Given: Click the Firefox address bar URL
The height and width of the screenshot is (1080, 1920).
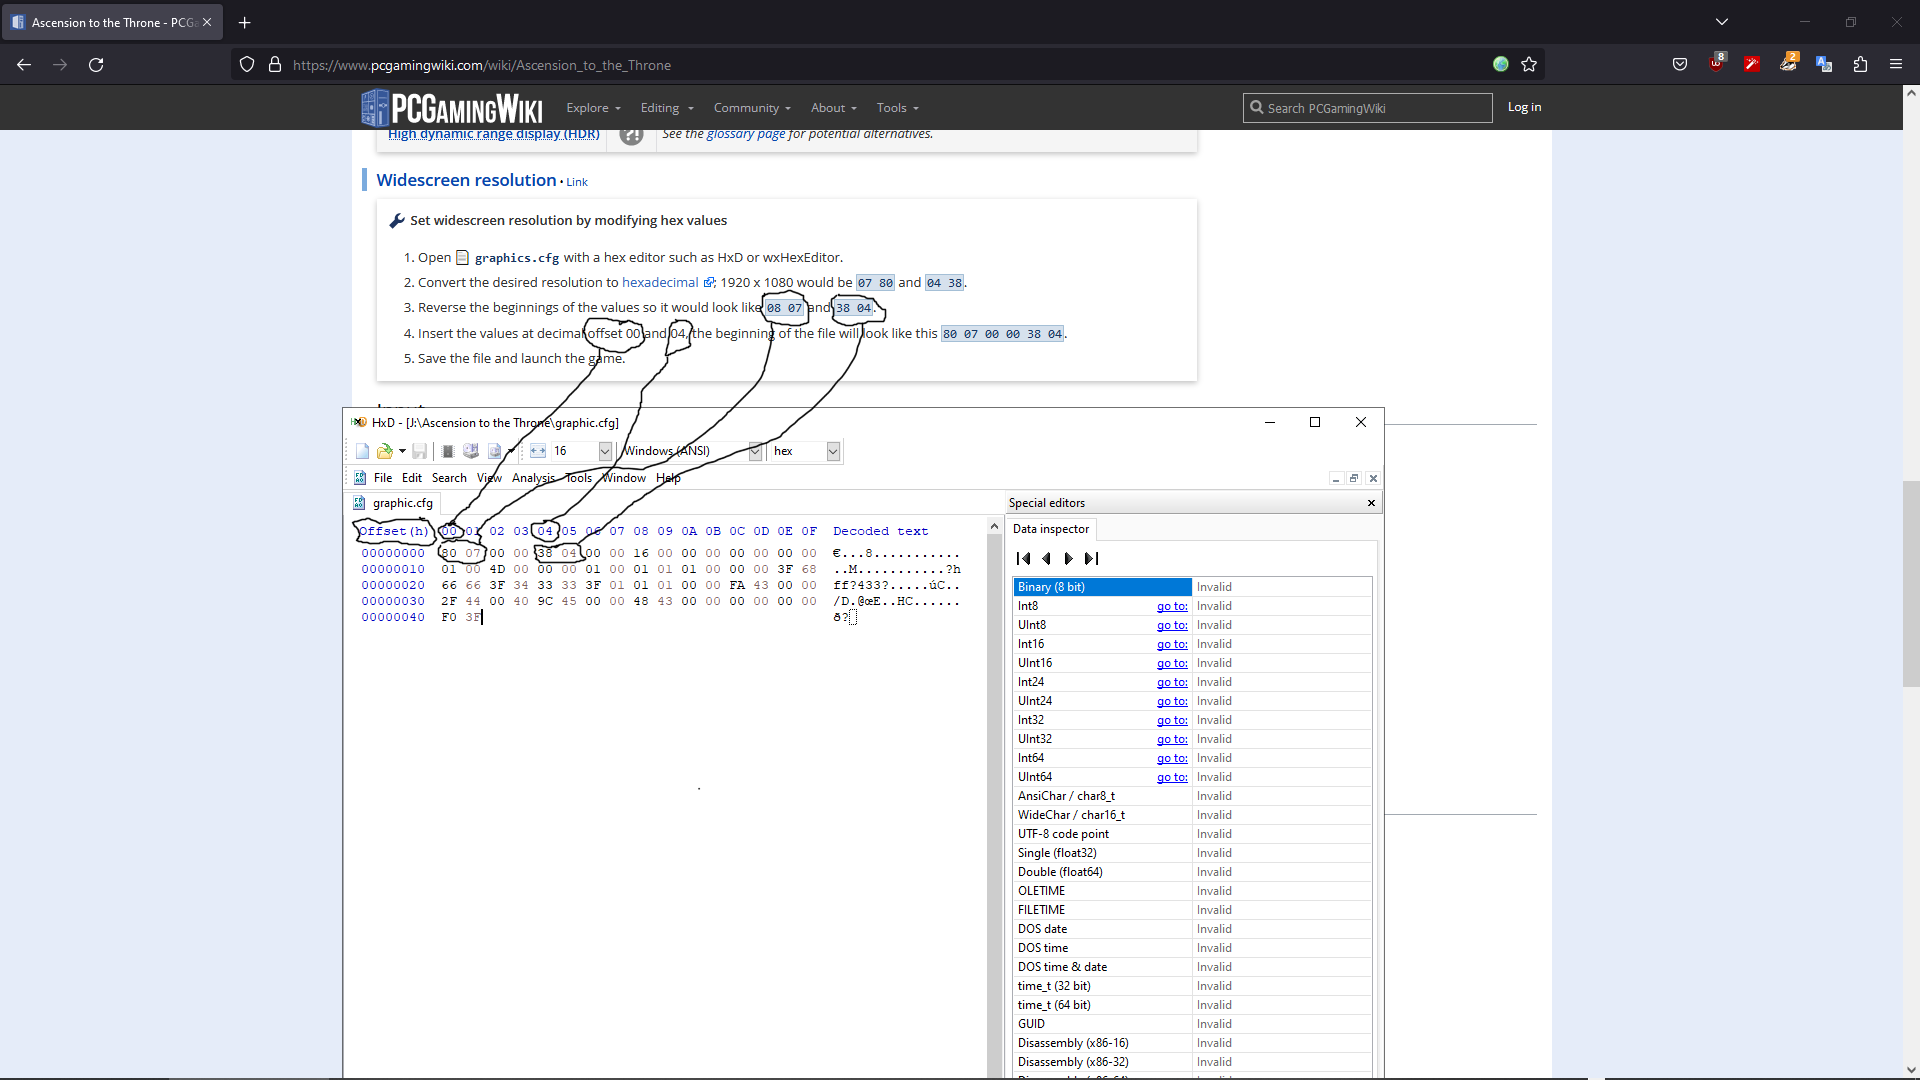Looking at the screenshot, I should point(482,65).
